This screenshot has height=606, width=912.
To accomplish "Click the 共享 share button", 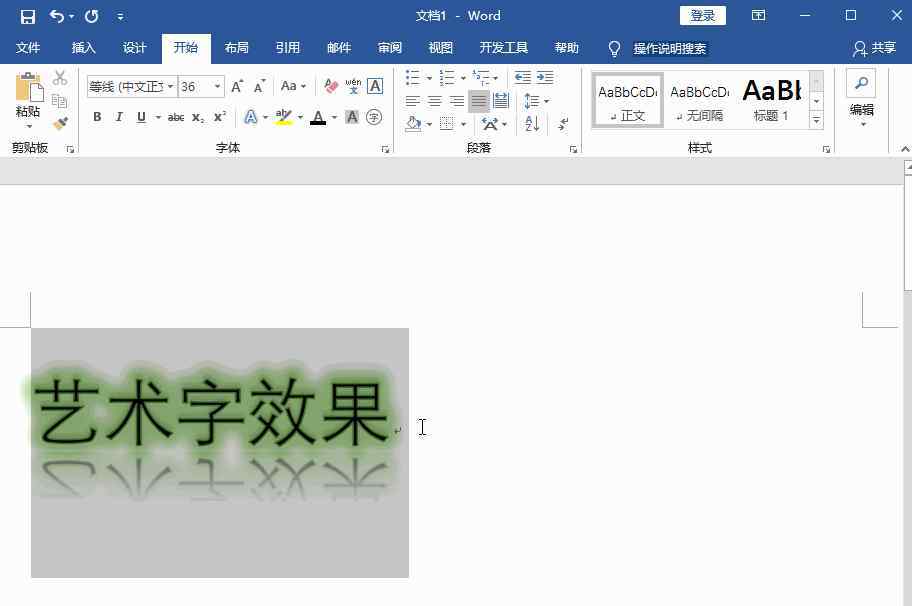I will point(874,48).
